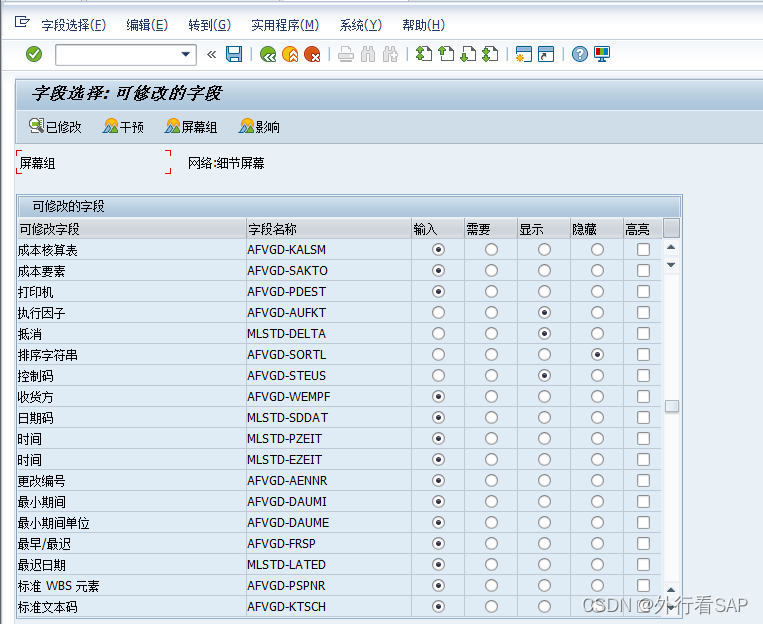Click the vertical scrollbar thumb
Screen dimensions: 763x624
672,406
